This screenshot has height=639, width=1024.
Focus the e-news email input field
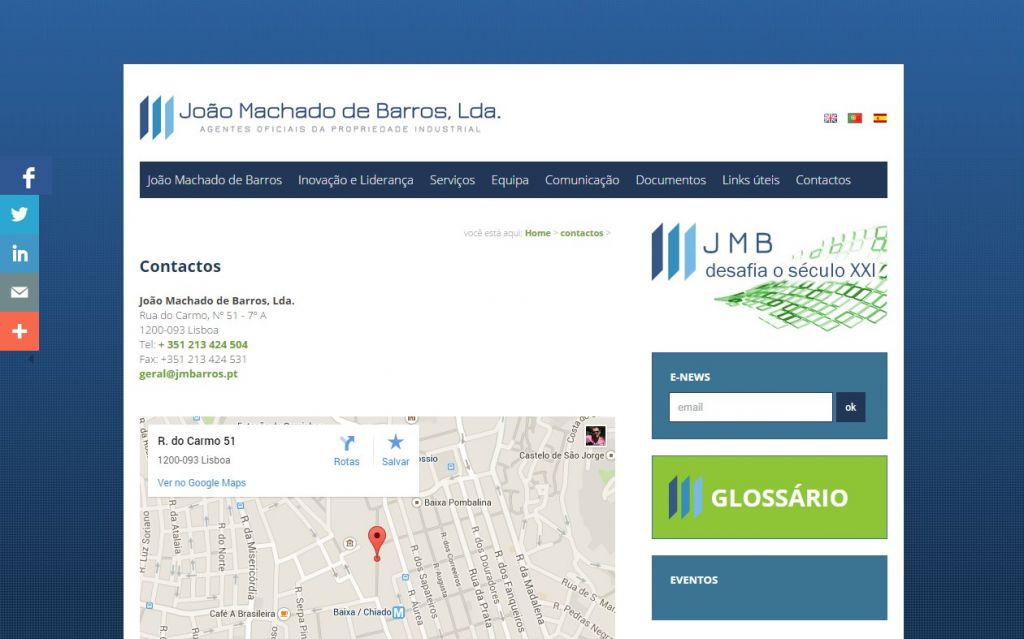[x=750, y=407]
